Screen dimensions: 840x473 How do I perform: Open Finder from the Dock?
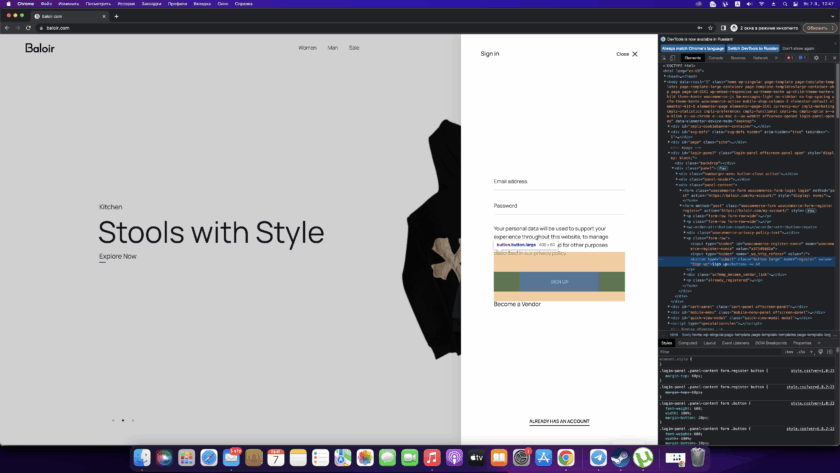tap(142, 457)
